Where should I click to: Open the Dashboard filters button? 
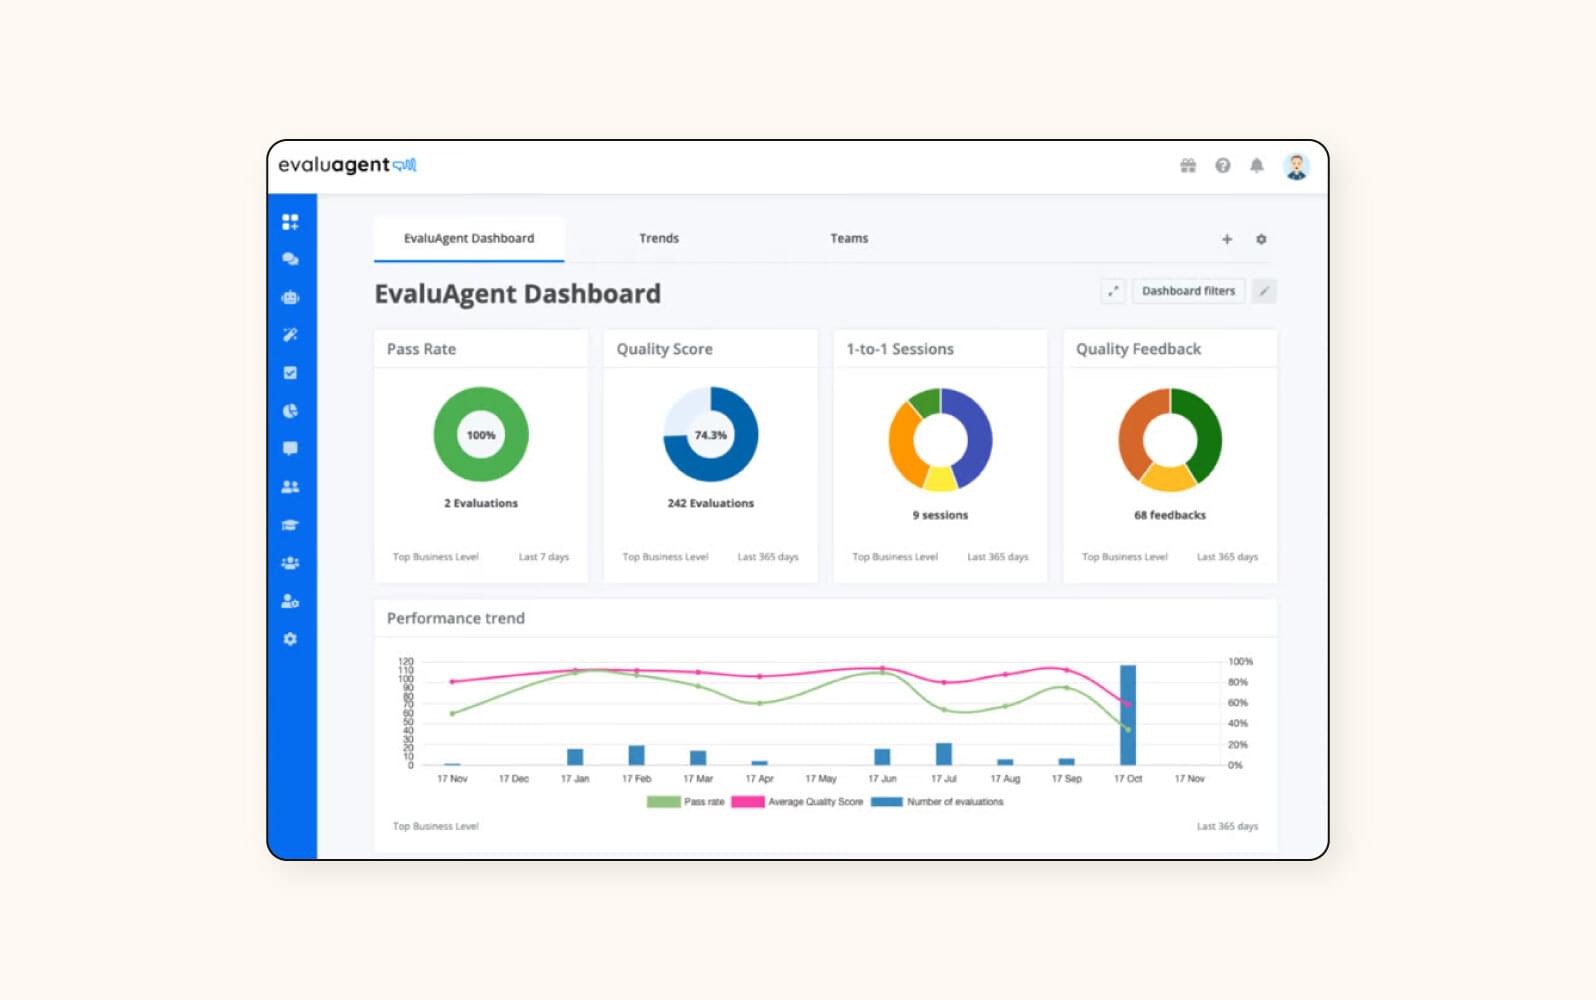pyautogui.click(x=1188, y=291)
